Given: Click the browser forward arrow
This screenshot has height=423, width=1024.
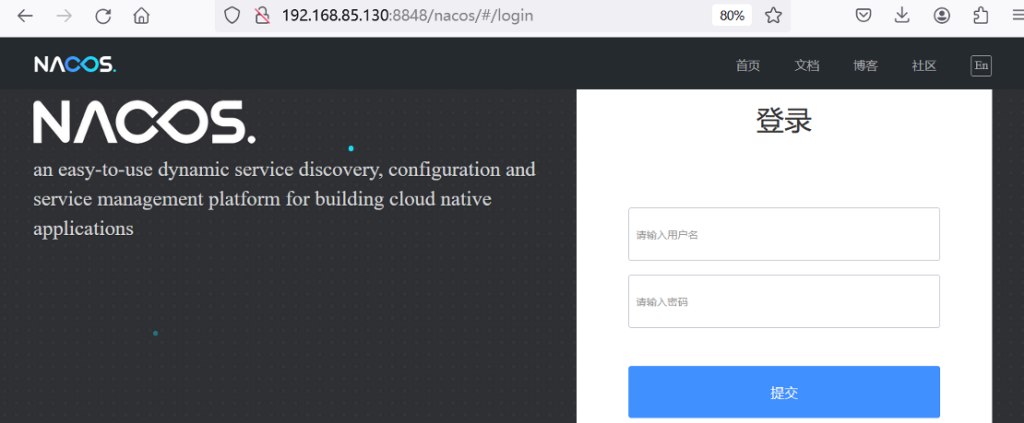Looking at the screenshot, I should pos(64,16).
